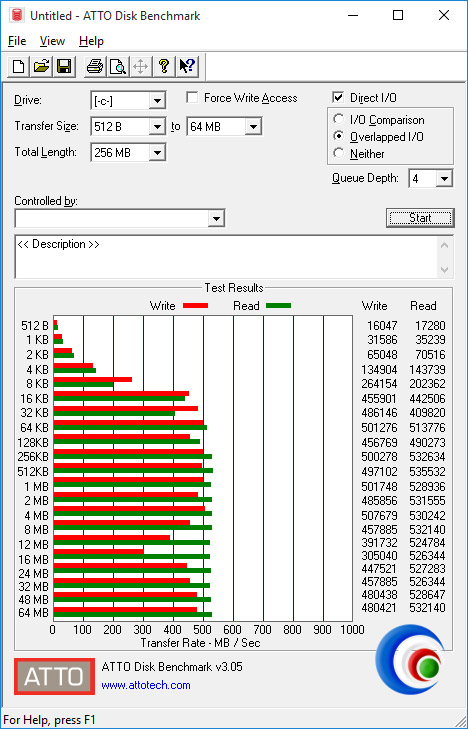This screenshot has height=729, width=468.
Task: Click the green Read legend swatch
Action: (x=278, y=306)
